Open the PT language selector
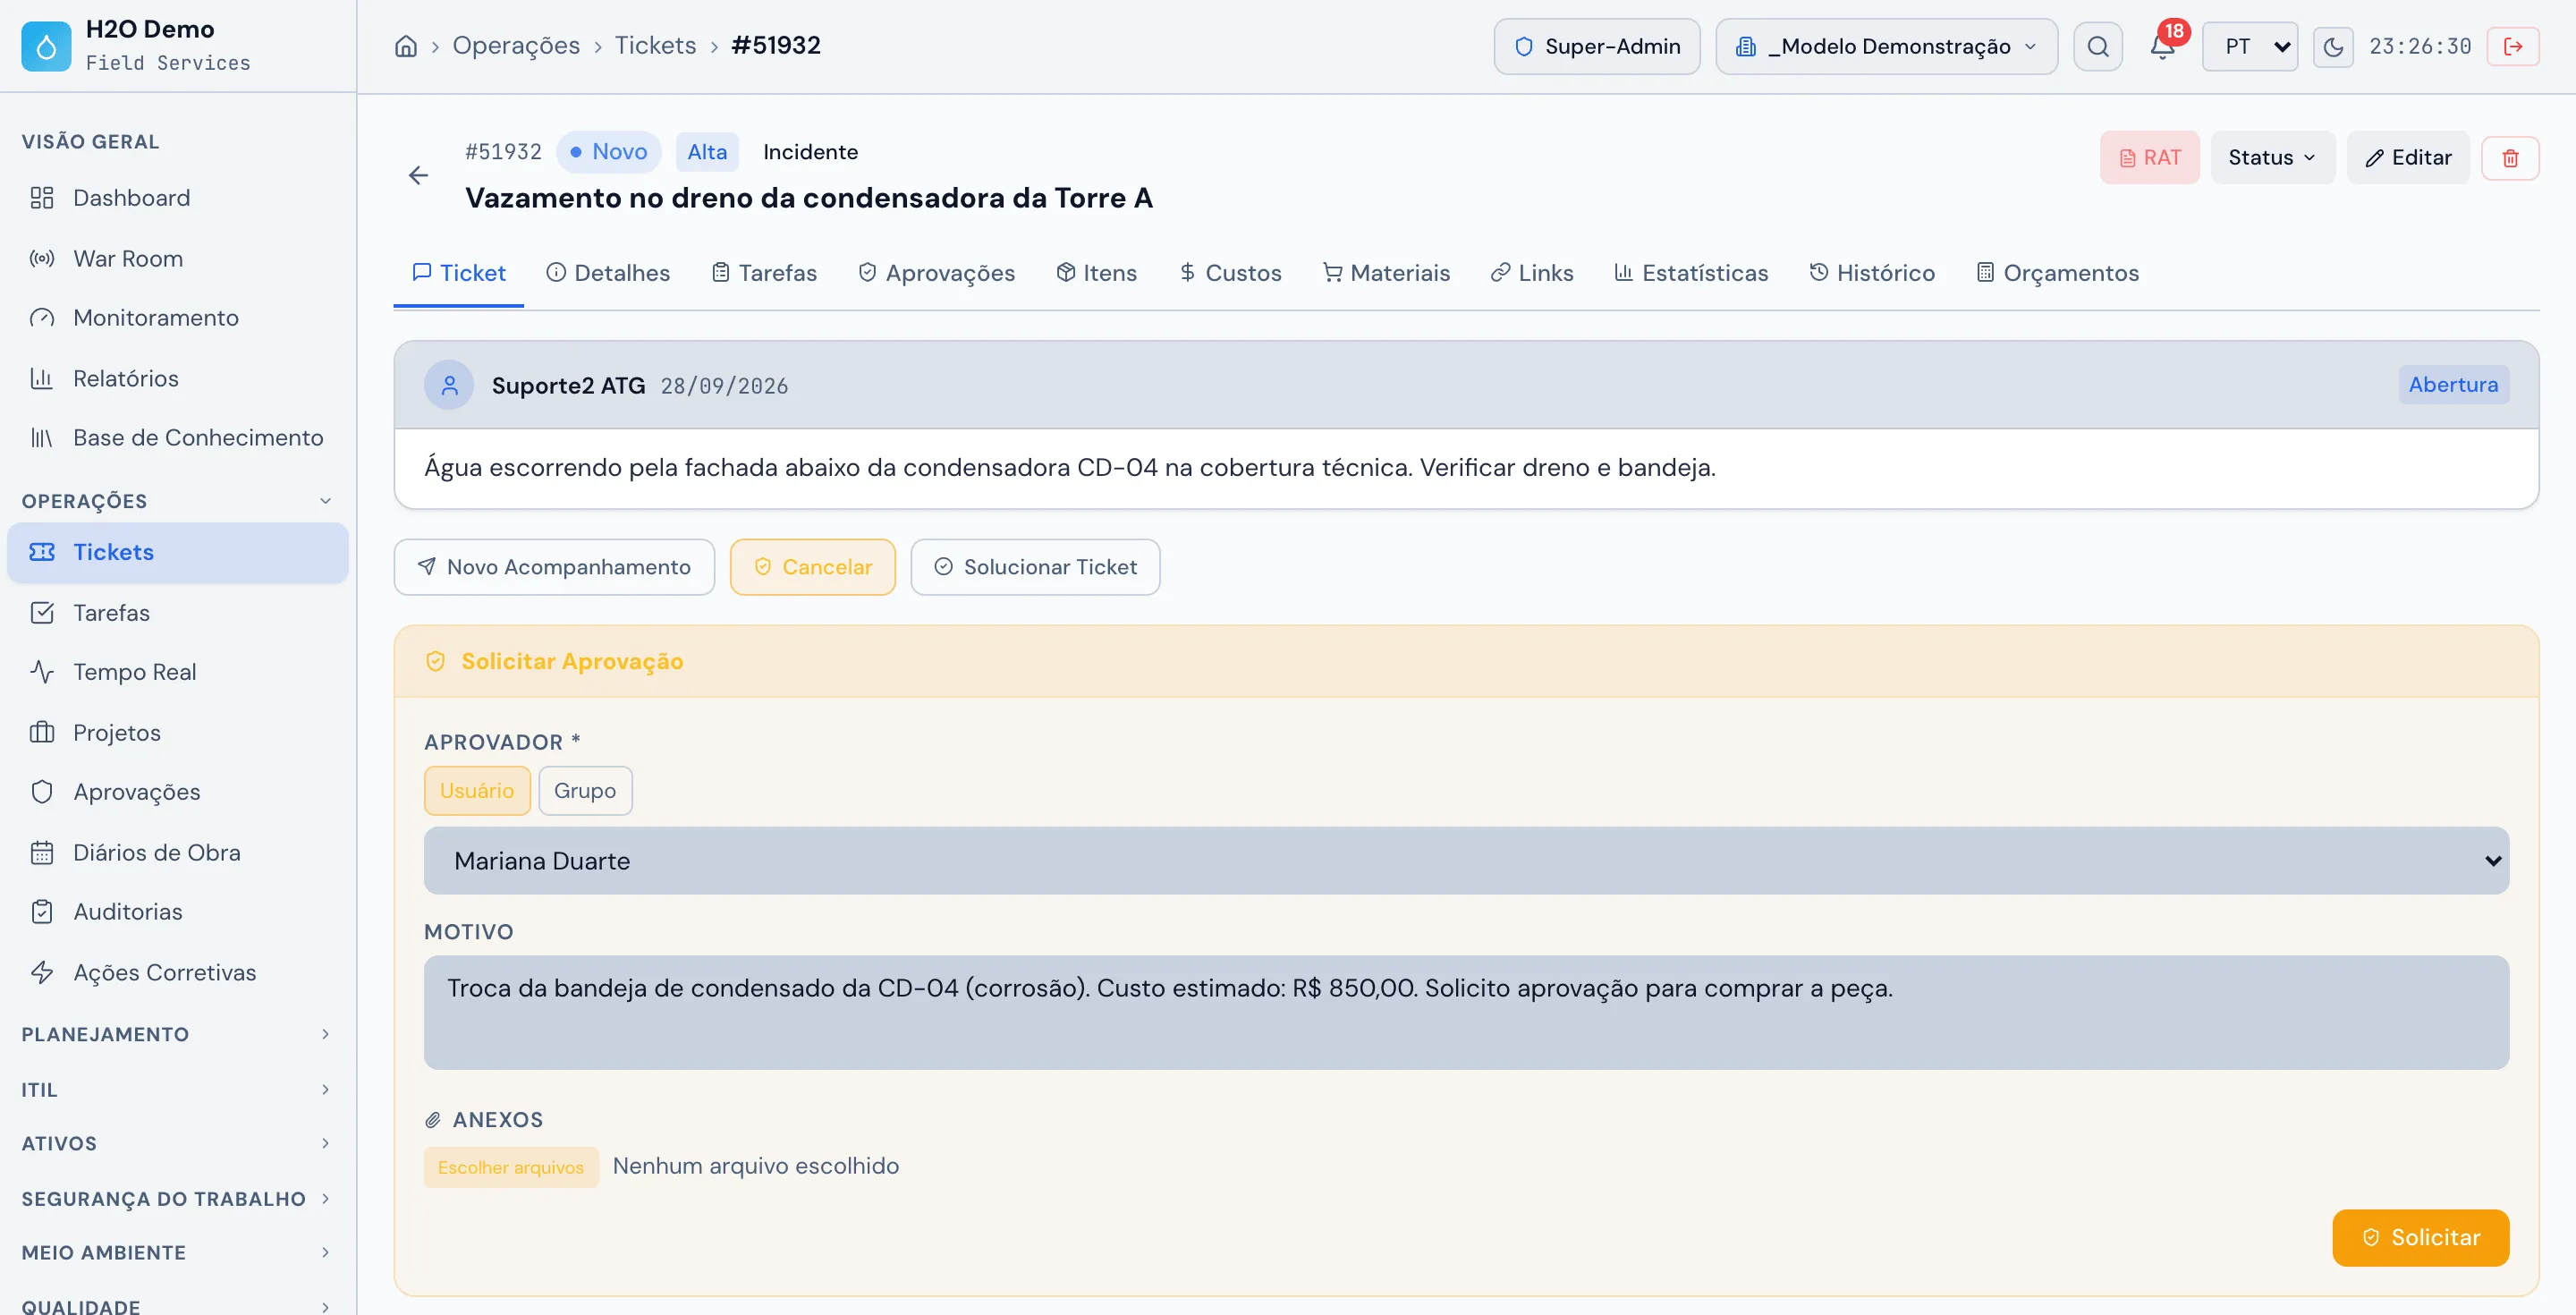The image size is (2576, 1315). click(2250, 46)
